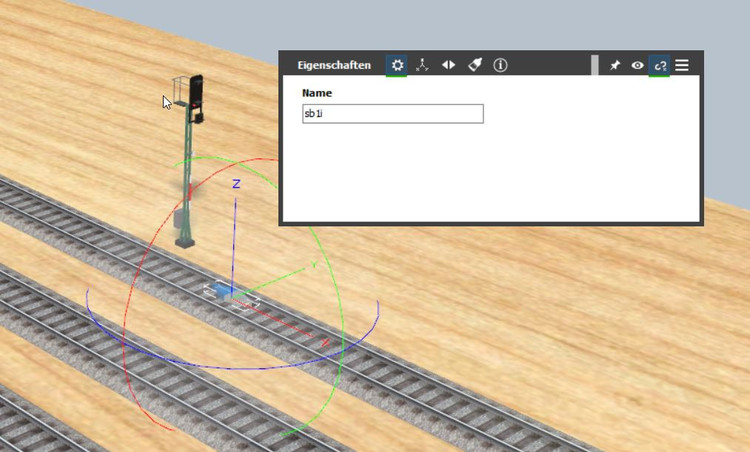Open the general settings gear tab
750x452 pixels.
click(397, 65)
